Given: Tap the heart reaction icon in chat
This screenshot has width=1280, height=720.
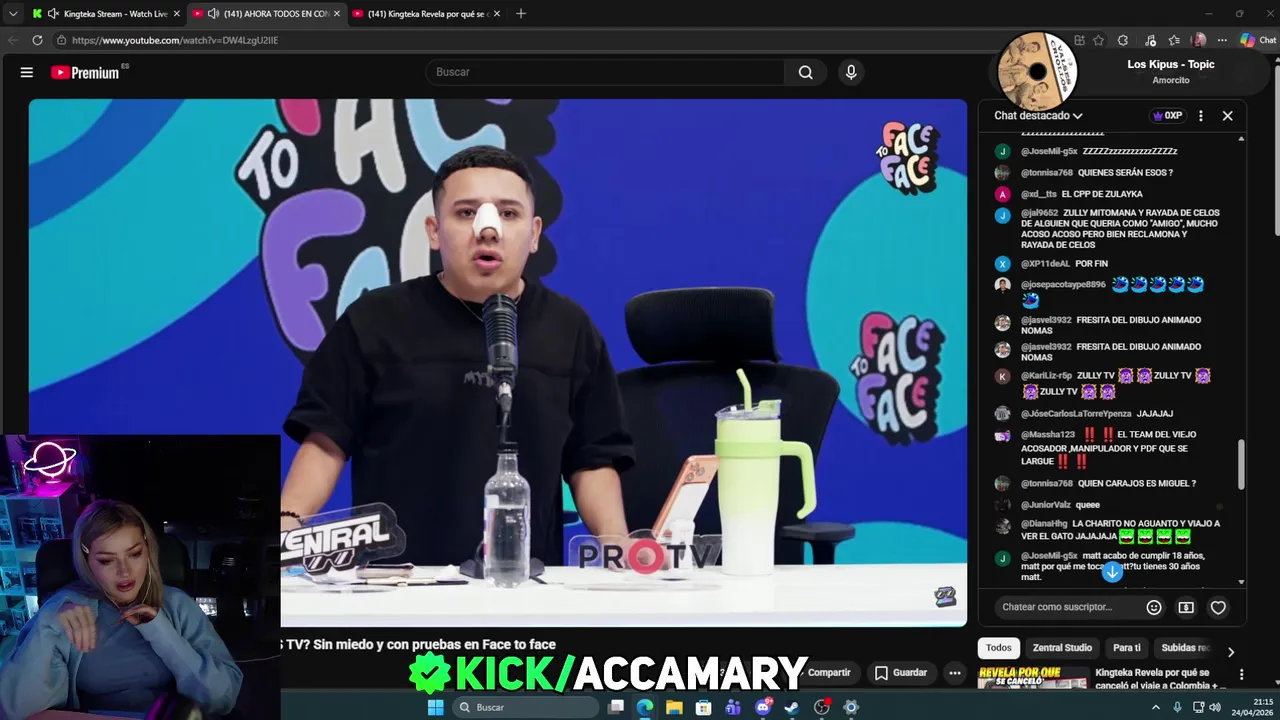Looking at the screenshot, I should pos(1218,607).
